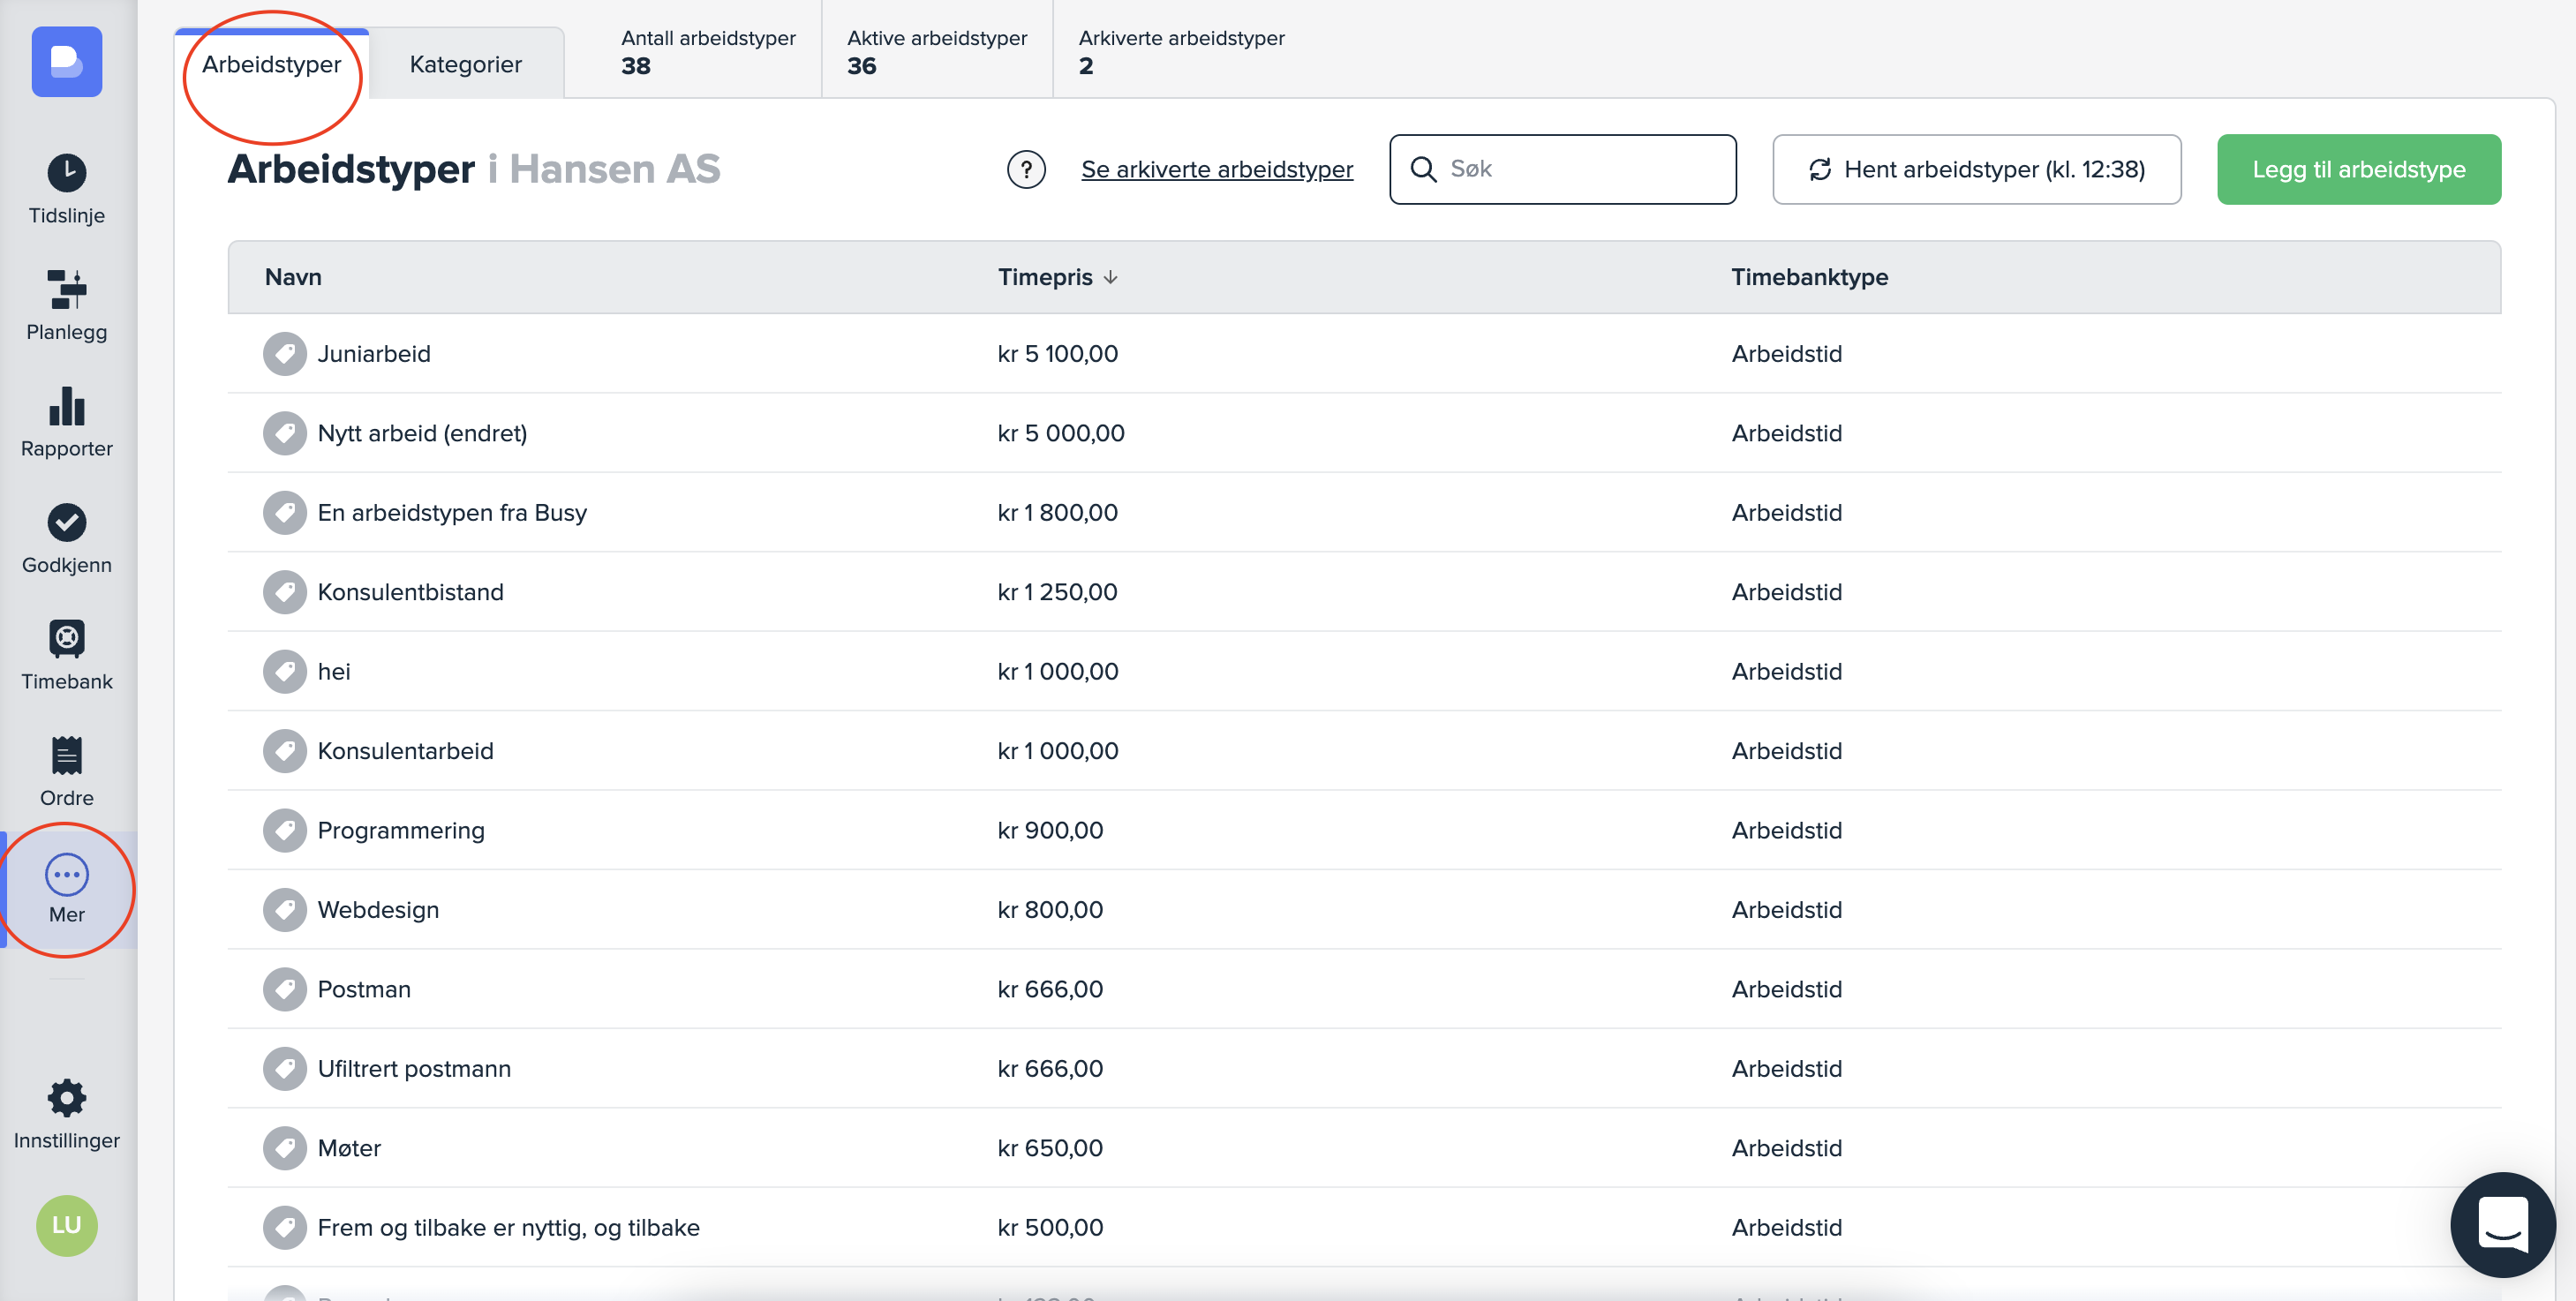Open Innstillinger gear icon

[x=66, y=1098]
